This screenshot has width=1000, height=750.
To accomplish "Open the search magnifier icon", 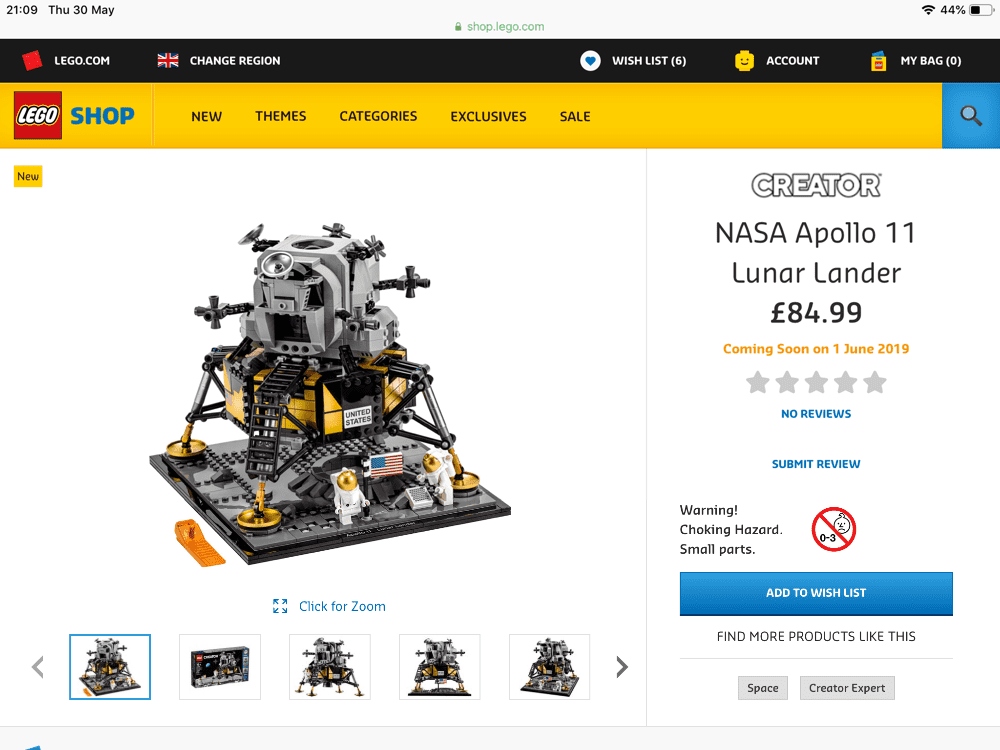I will 971,116.
